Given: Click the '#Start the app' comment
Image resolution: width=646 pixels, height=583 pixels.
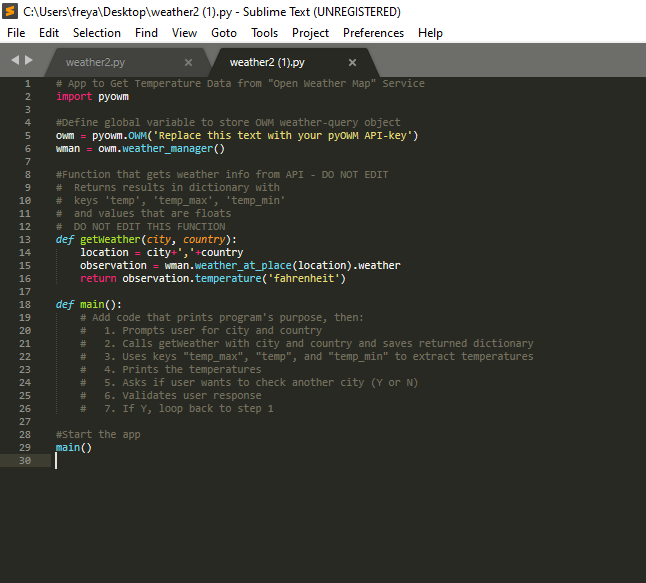Looking at the screenshot, I should coord(98,435).
